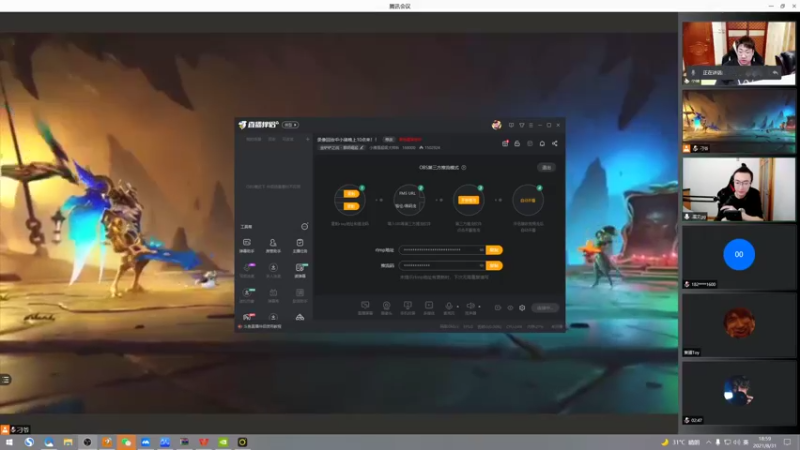This screenshot has height=450, width=800.
Task: Select the shared screen thumbnail in Tencent Meeting
Action: pyautogui.click(x=739, y=121)
